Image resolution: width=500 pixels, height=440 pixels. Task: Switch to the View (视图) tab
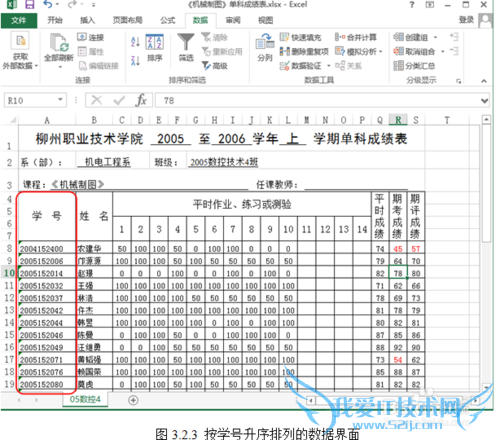266,21
